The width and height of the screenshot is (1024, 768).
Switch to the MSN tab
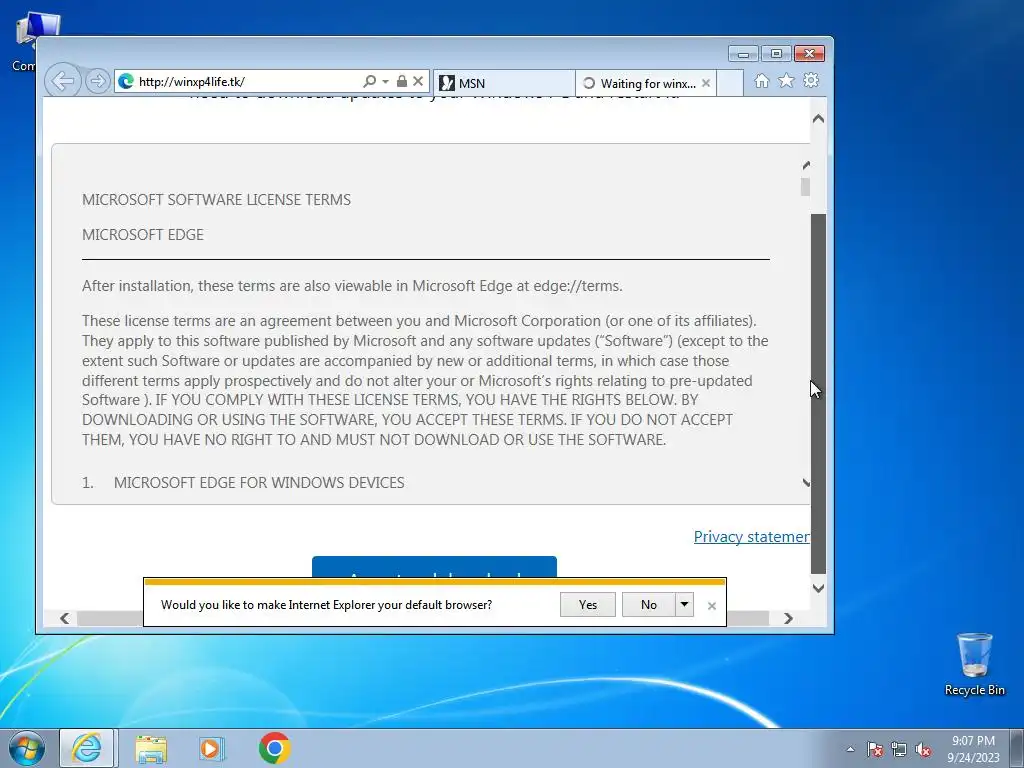pos(504,83)
